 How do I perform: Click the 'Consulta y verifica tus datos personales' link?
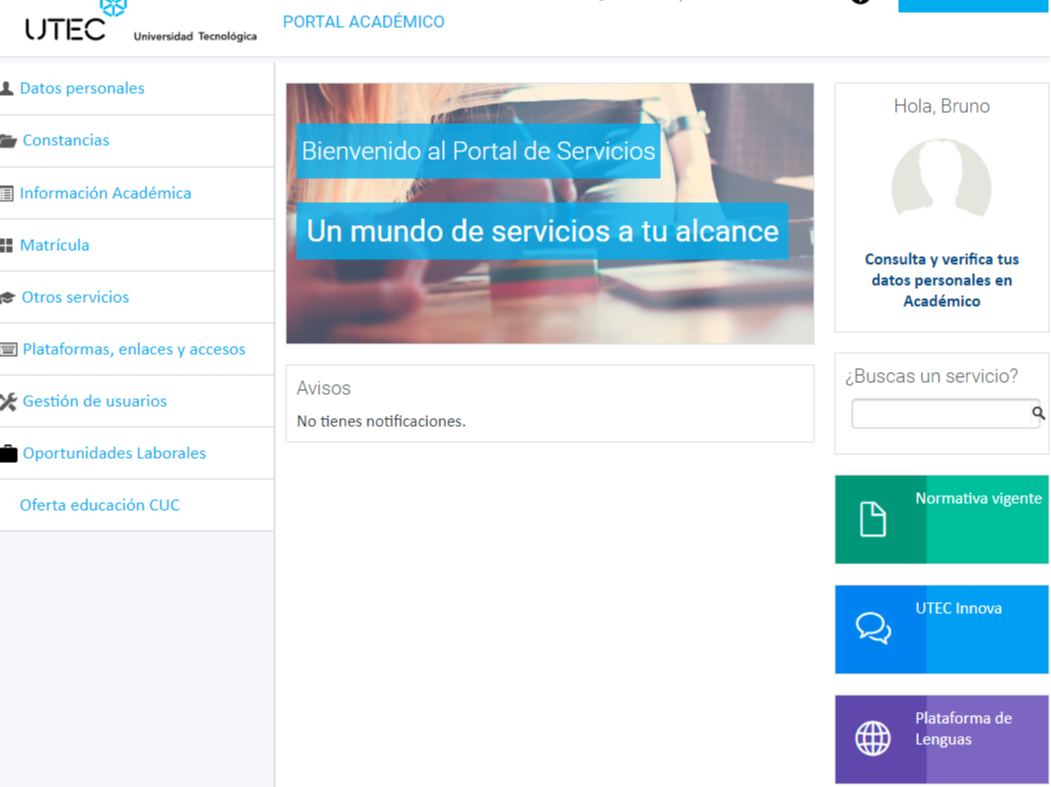941,280
